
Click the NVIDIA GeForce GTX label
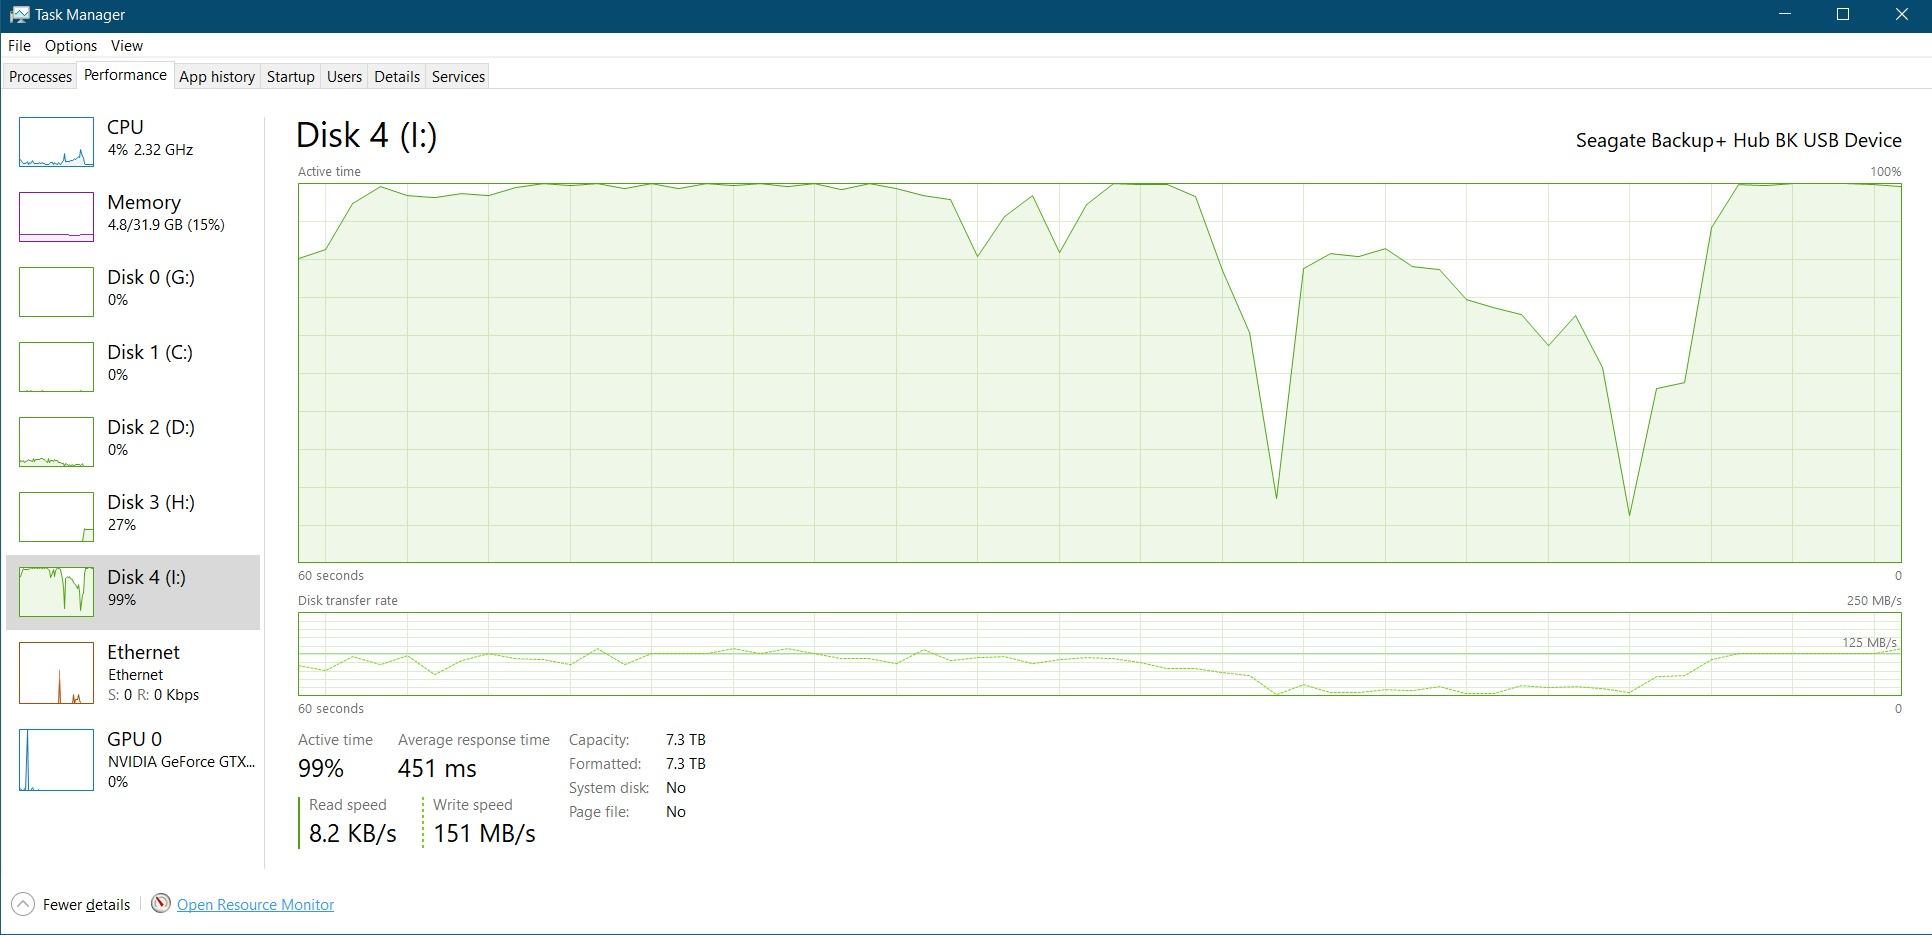point(181,761)
